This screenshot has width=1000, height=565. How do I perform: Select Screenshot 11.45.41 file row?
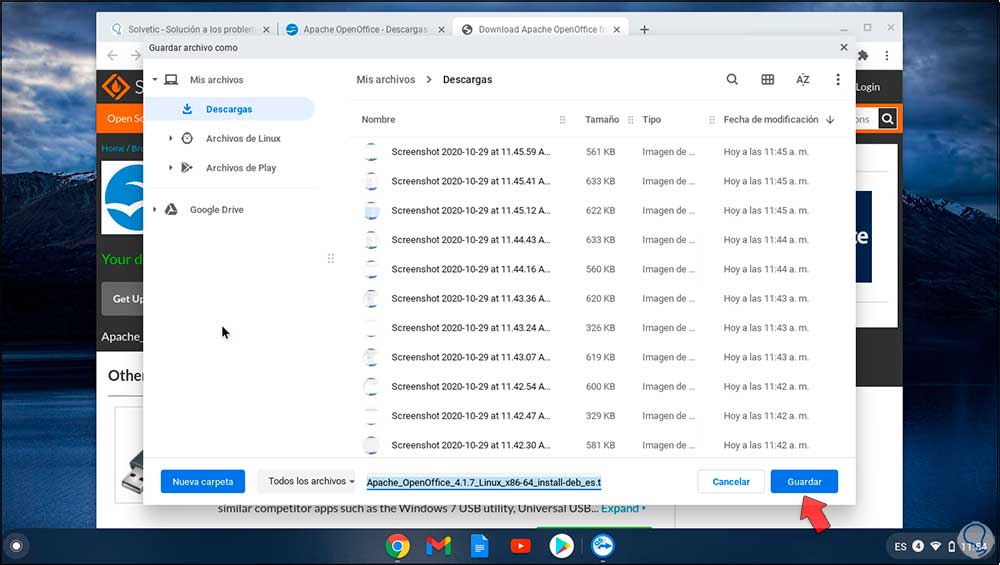[602, 181]
